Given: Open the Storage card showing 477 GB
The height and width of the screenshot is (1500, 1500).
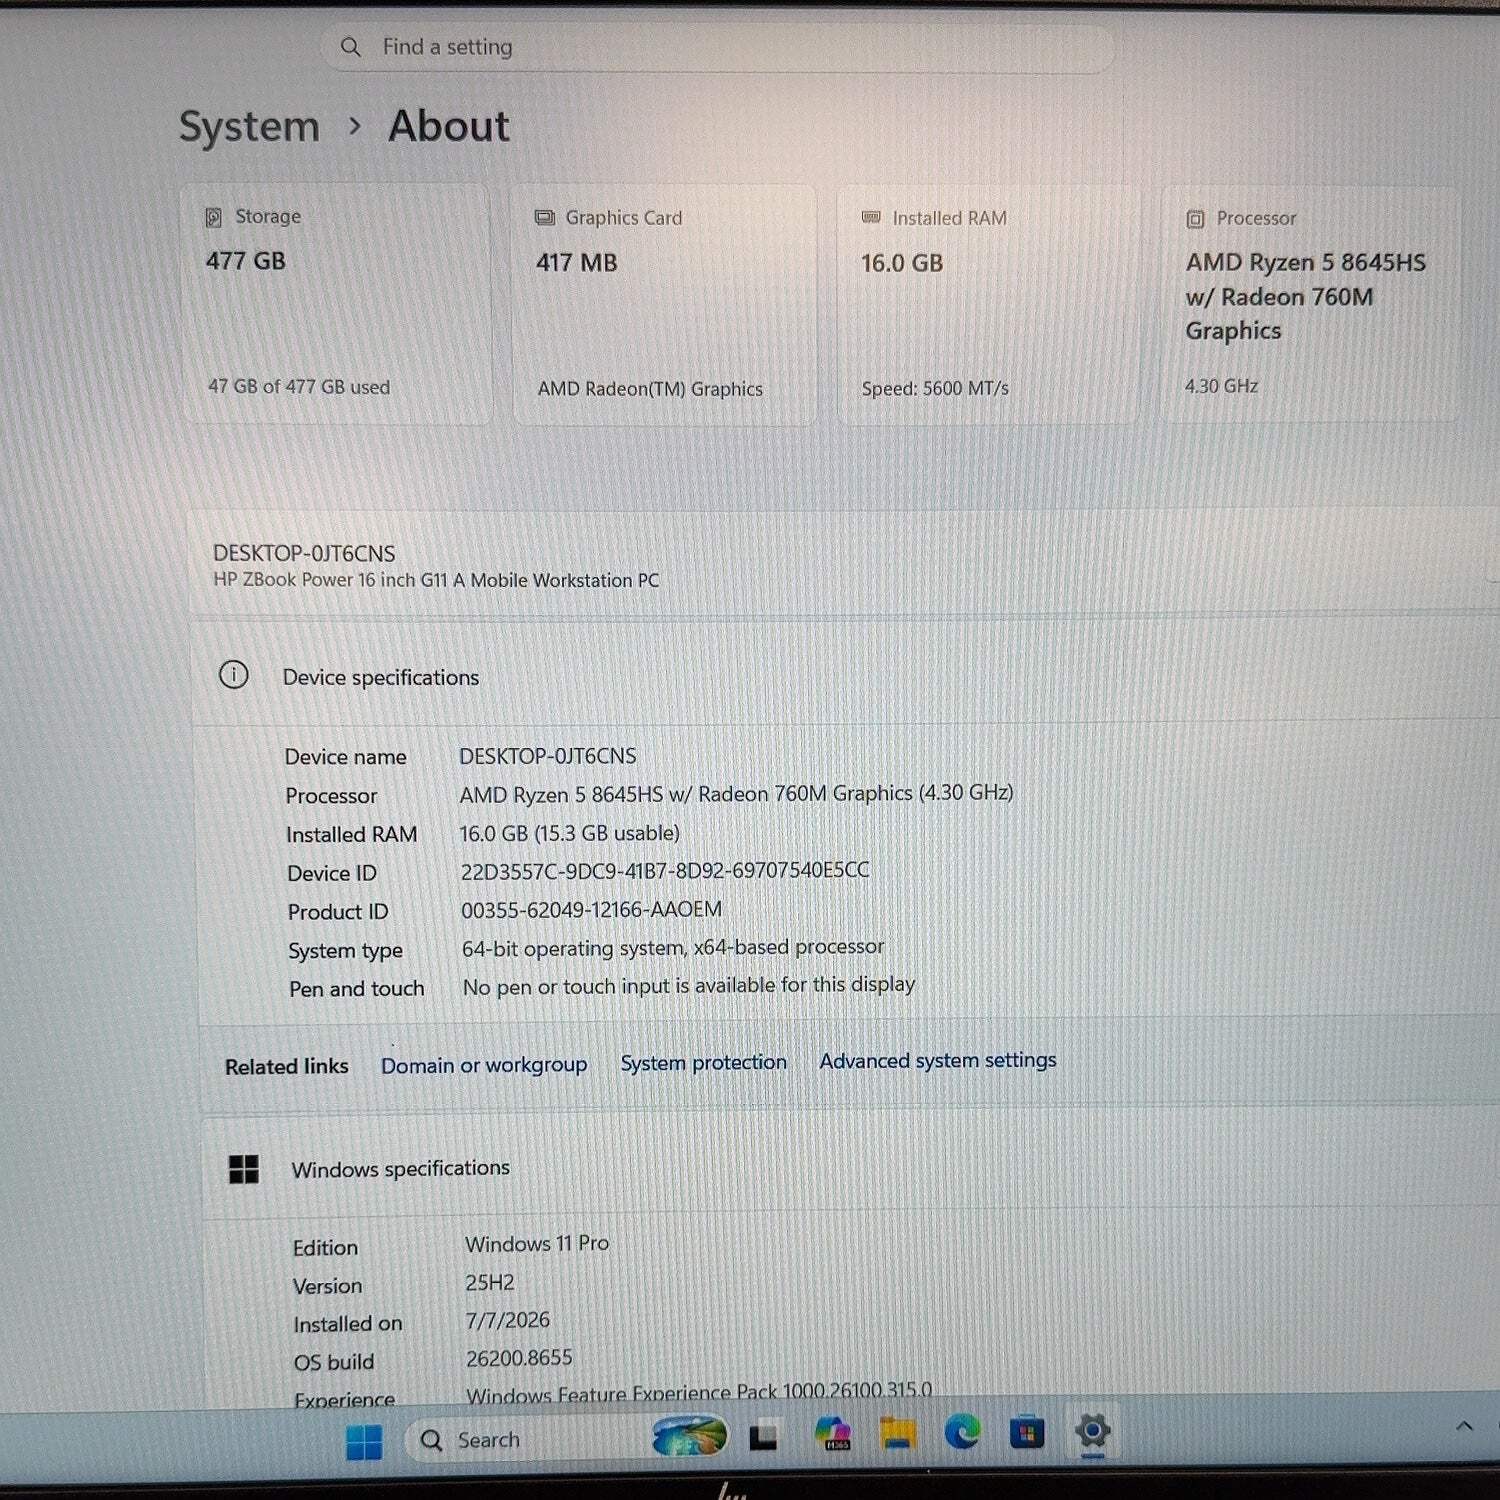Looking at the screenshot, I should tap(336, 304).
